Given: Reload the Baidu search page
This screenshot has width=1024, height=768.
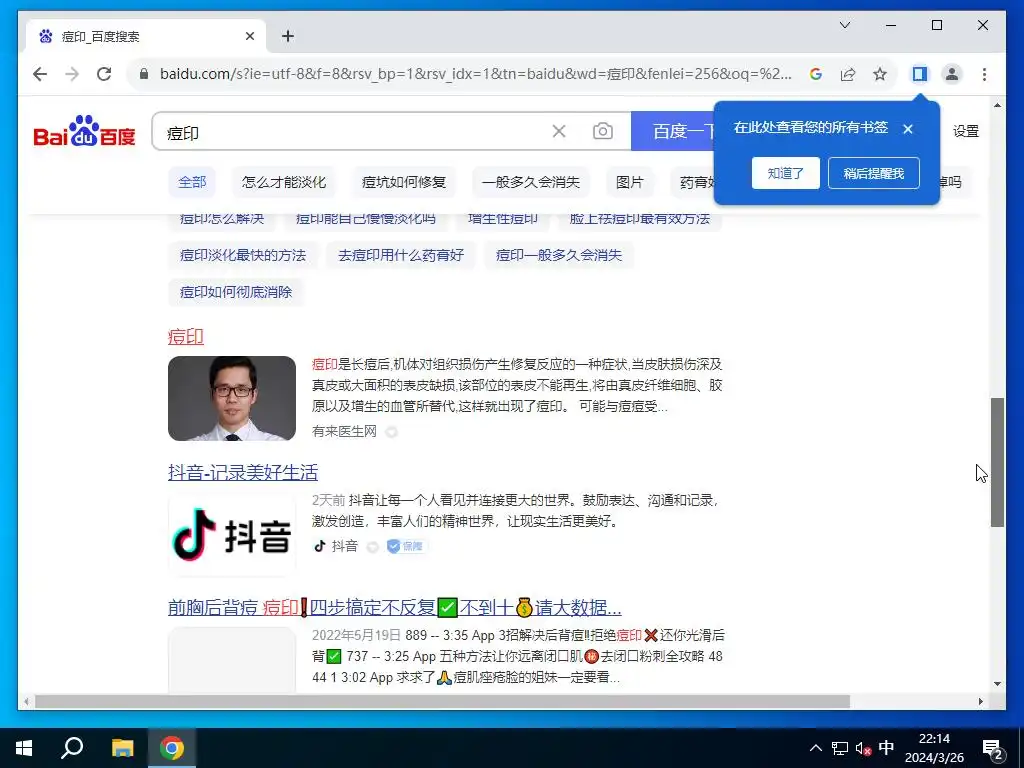Looking at the screenshot, I should [104, 74].
